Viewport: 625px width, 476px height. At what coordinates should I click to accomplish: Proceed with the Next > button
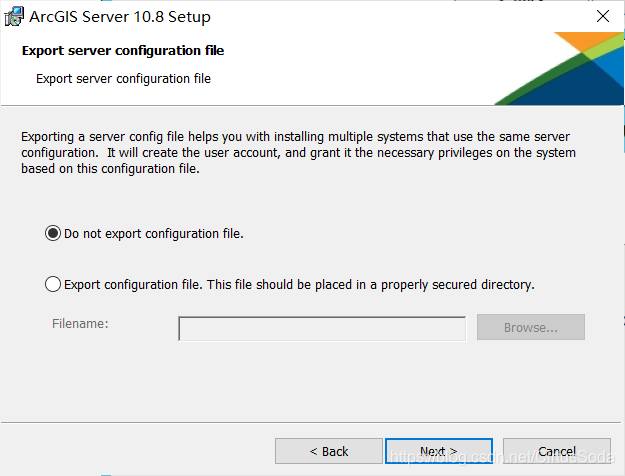click(x=438, y=451)
